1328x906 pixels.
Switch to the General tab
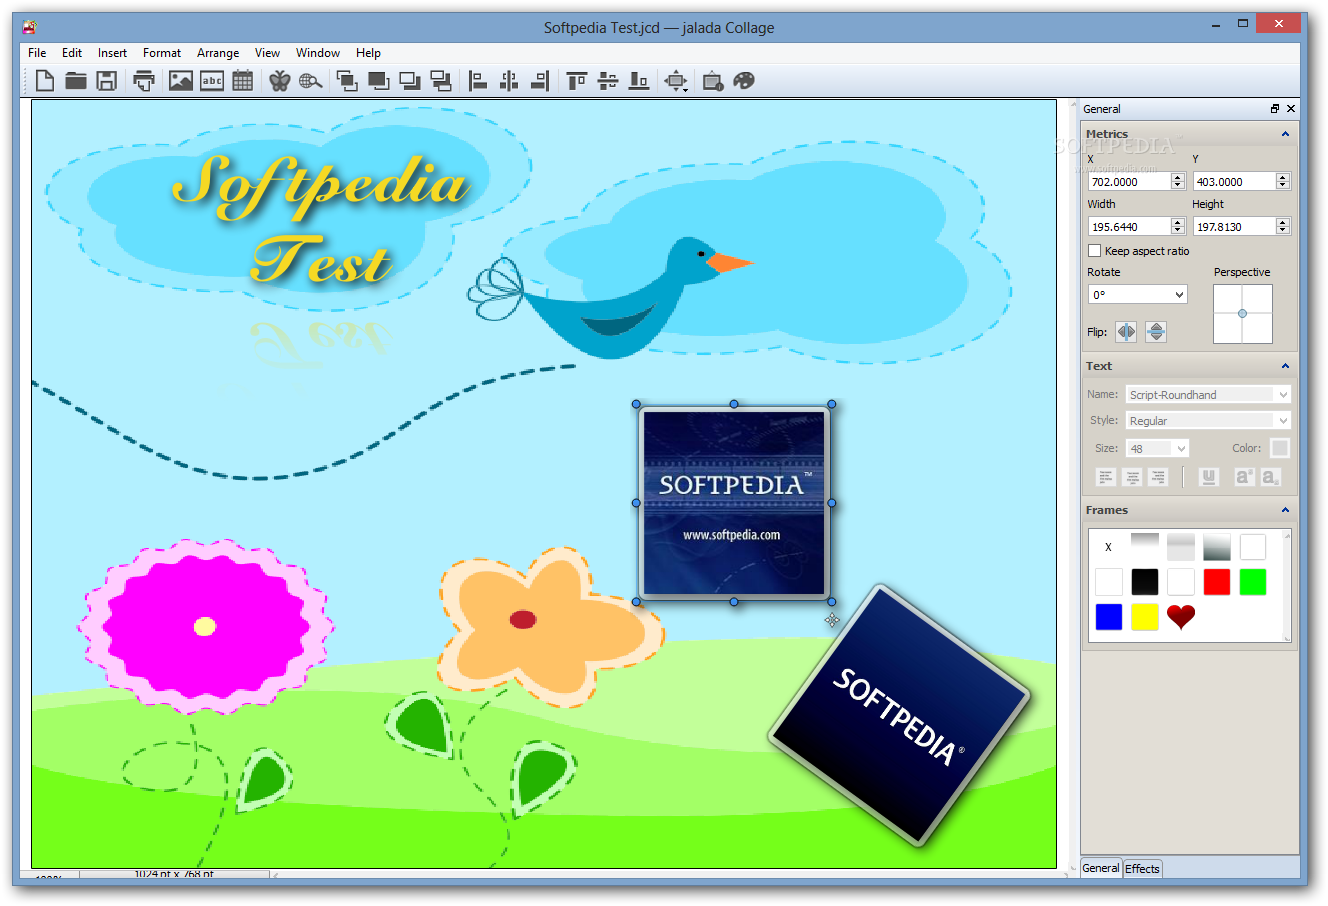click(1101, 868)
